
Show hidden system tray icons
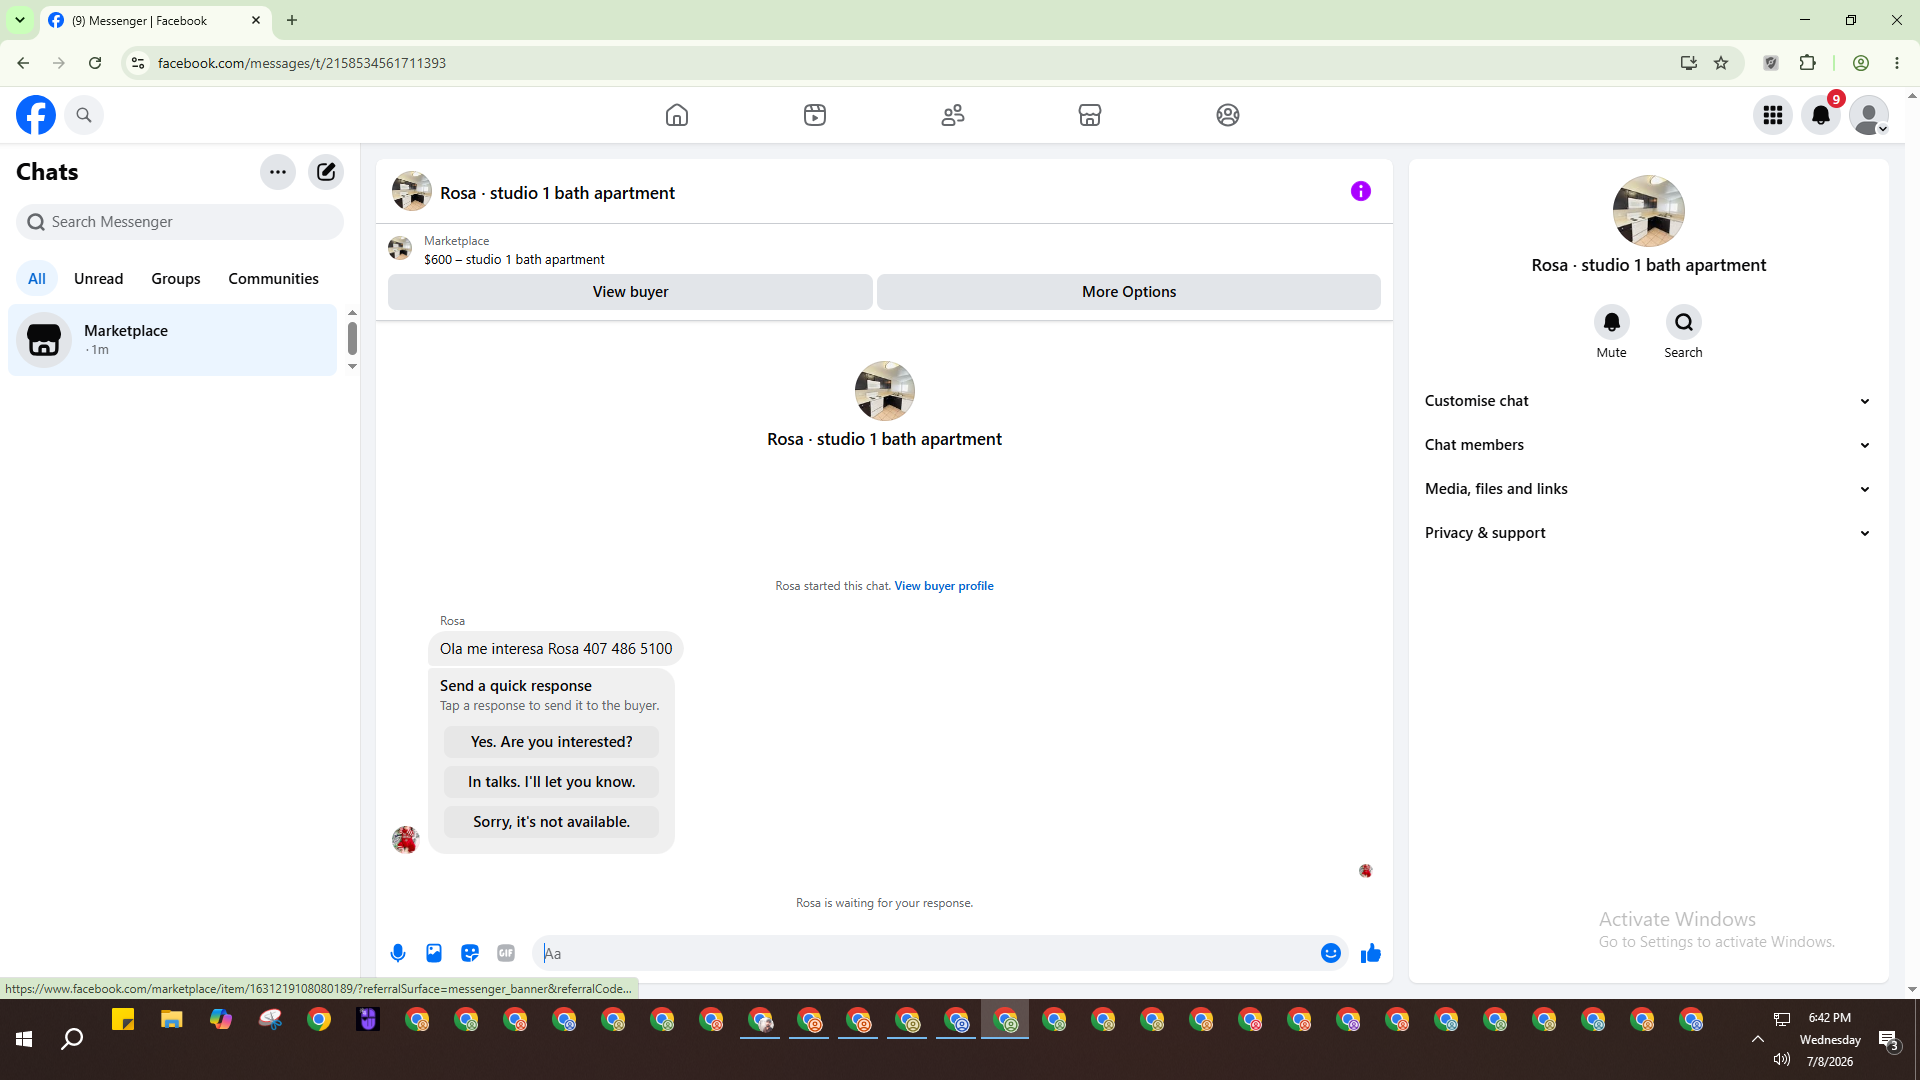tap(1757, 1040)
